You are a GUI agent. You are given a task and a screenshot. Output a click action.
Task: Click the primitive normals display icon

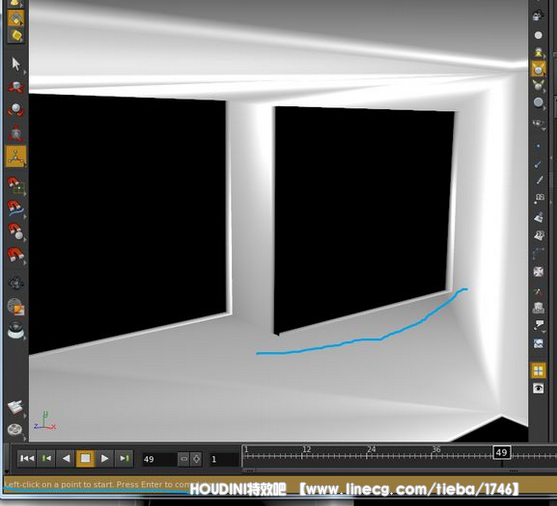click(x=539, y=217)
